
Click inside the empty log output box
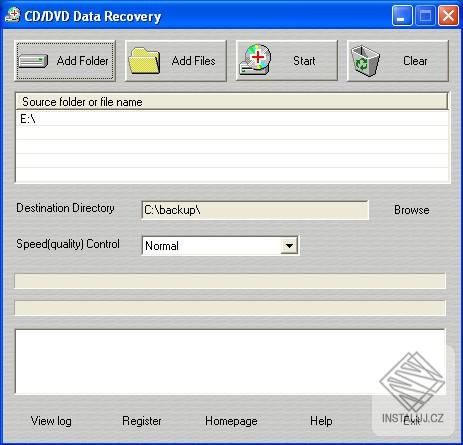point(230,362)
